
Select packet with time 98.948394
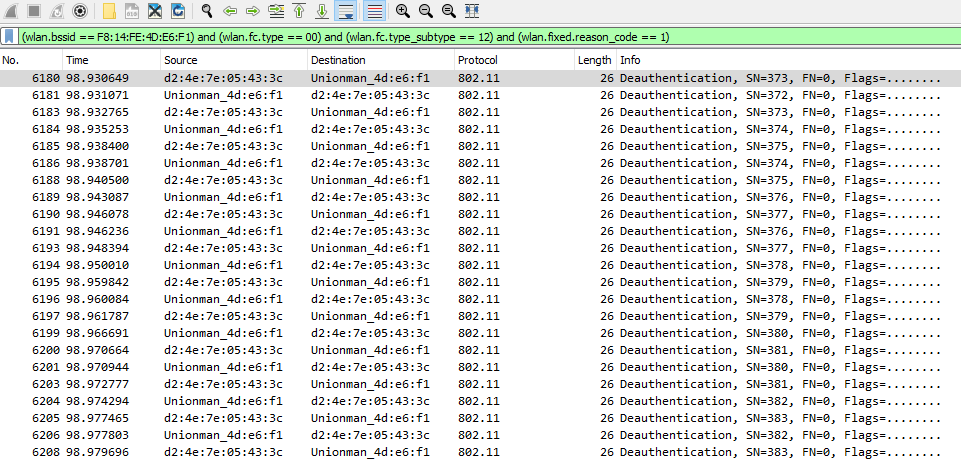click(480, 248)
